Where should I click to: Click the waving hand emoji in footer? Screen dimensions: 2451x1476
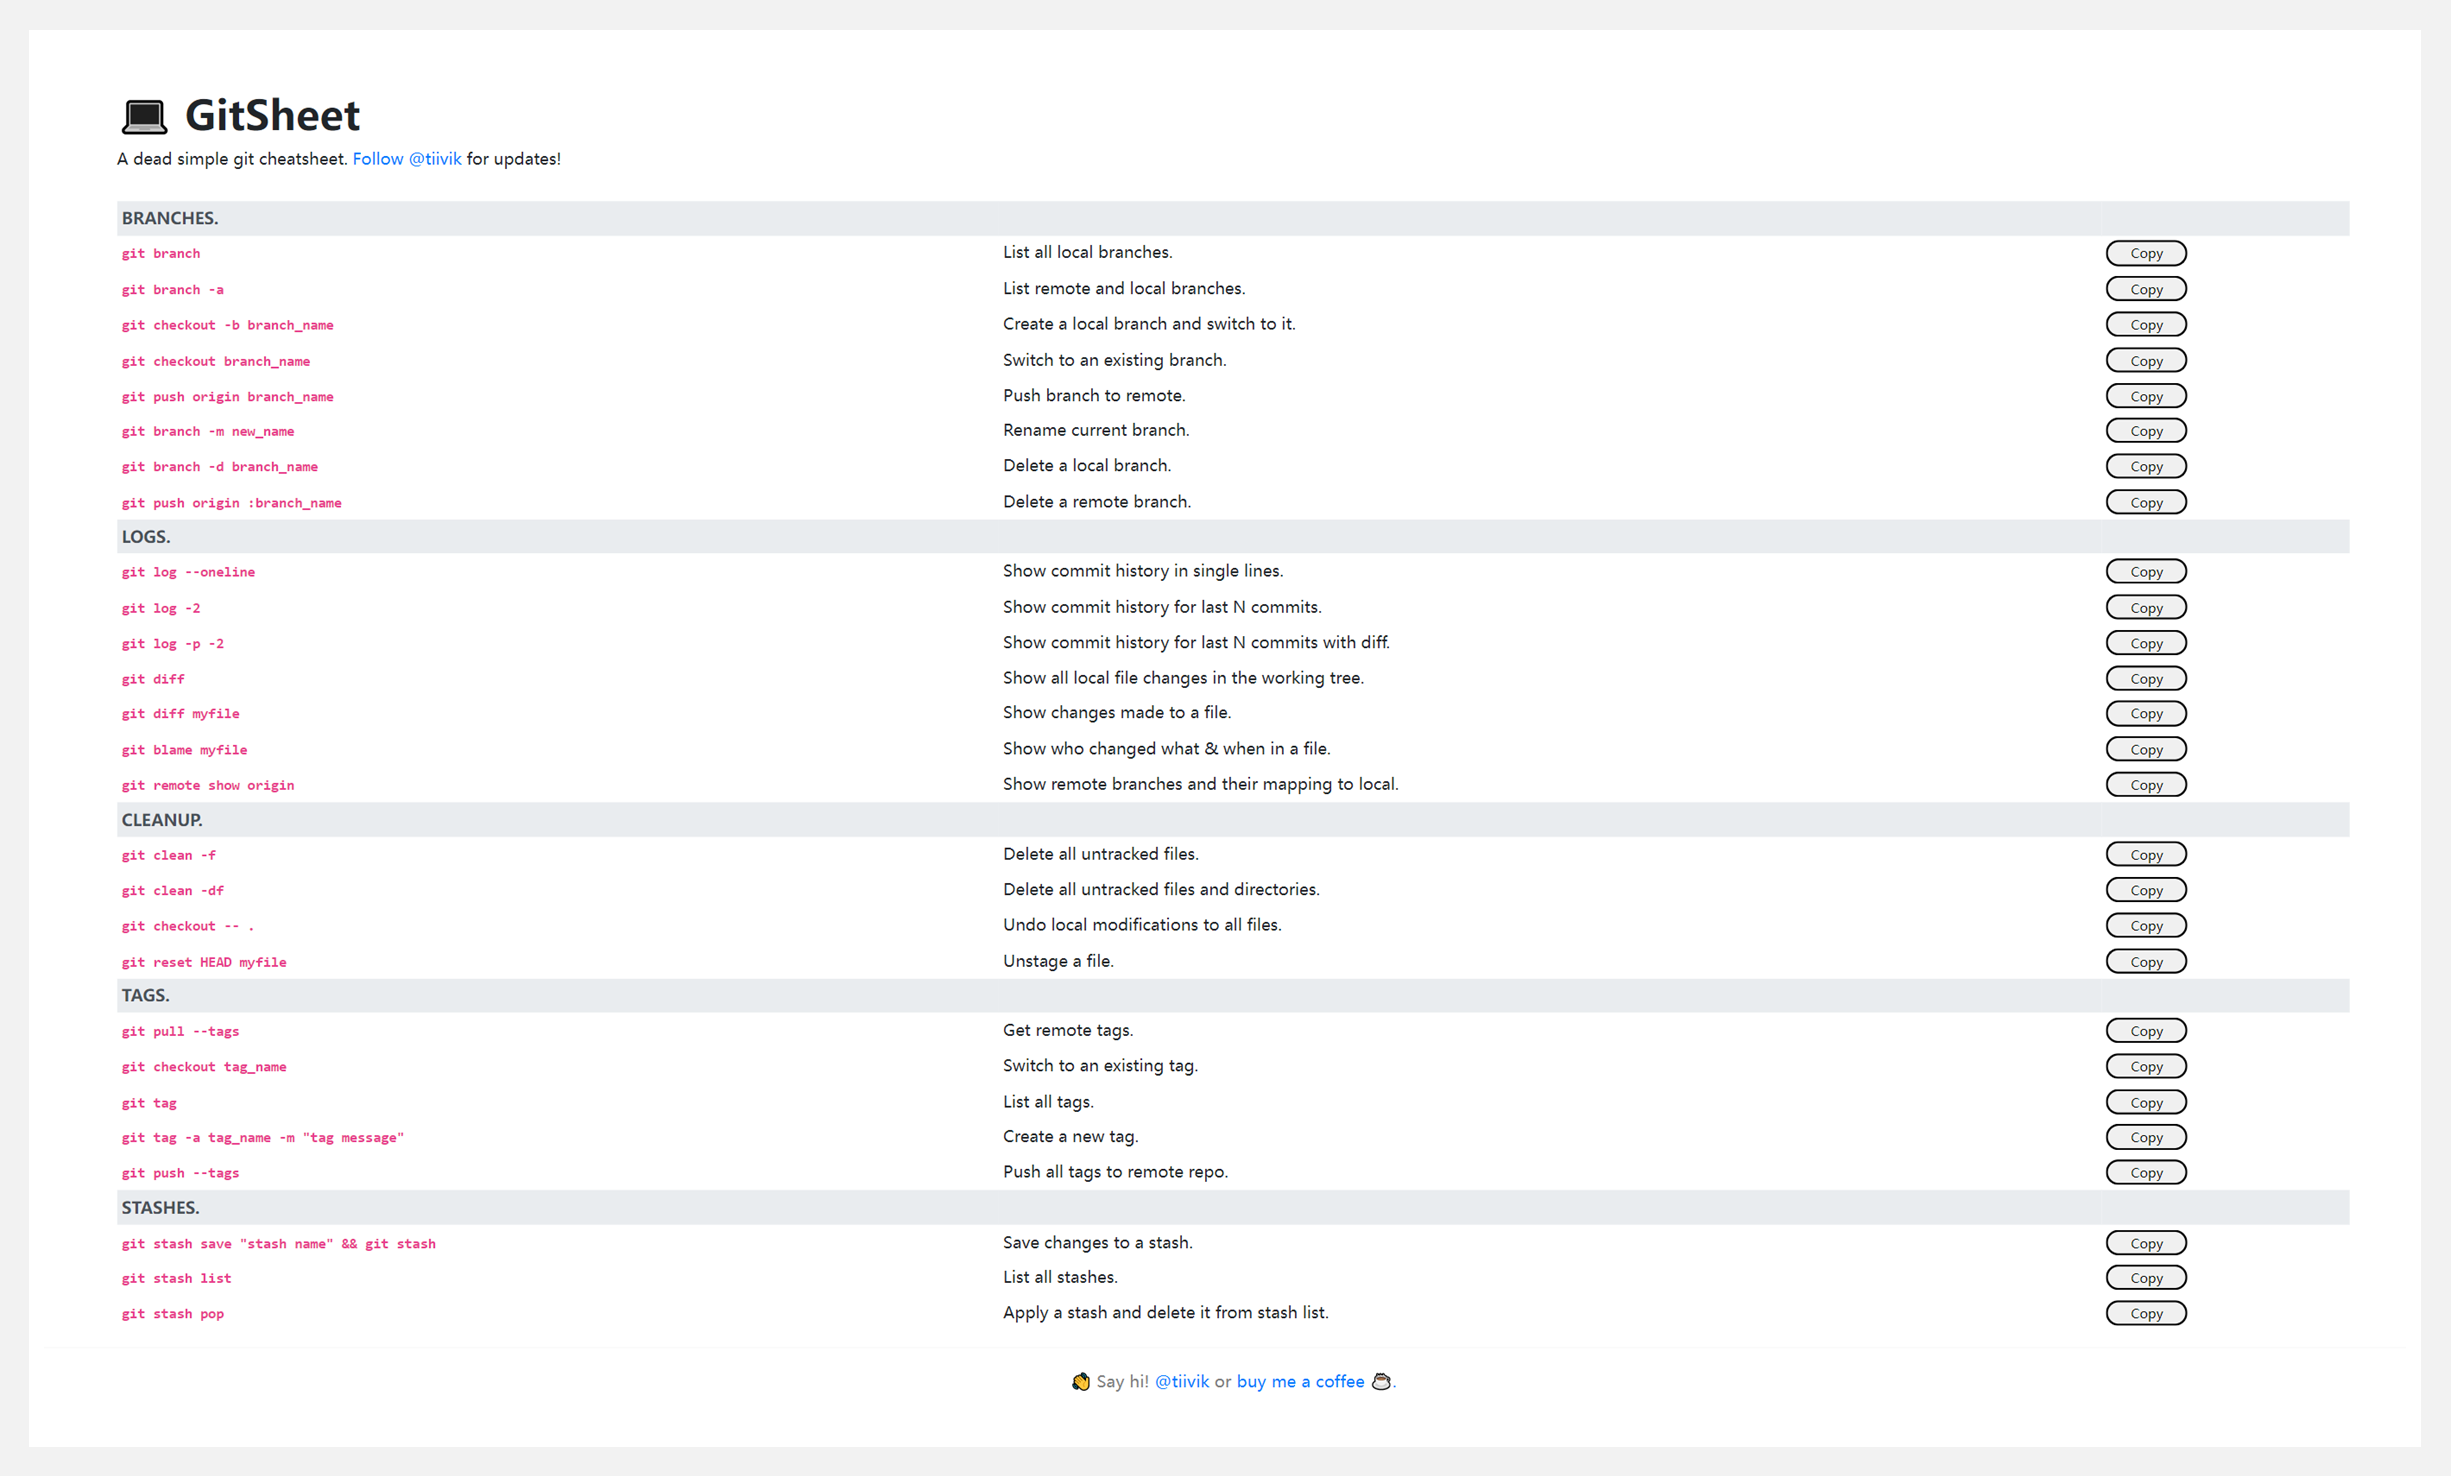tap(1080, 1381)
